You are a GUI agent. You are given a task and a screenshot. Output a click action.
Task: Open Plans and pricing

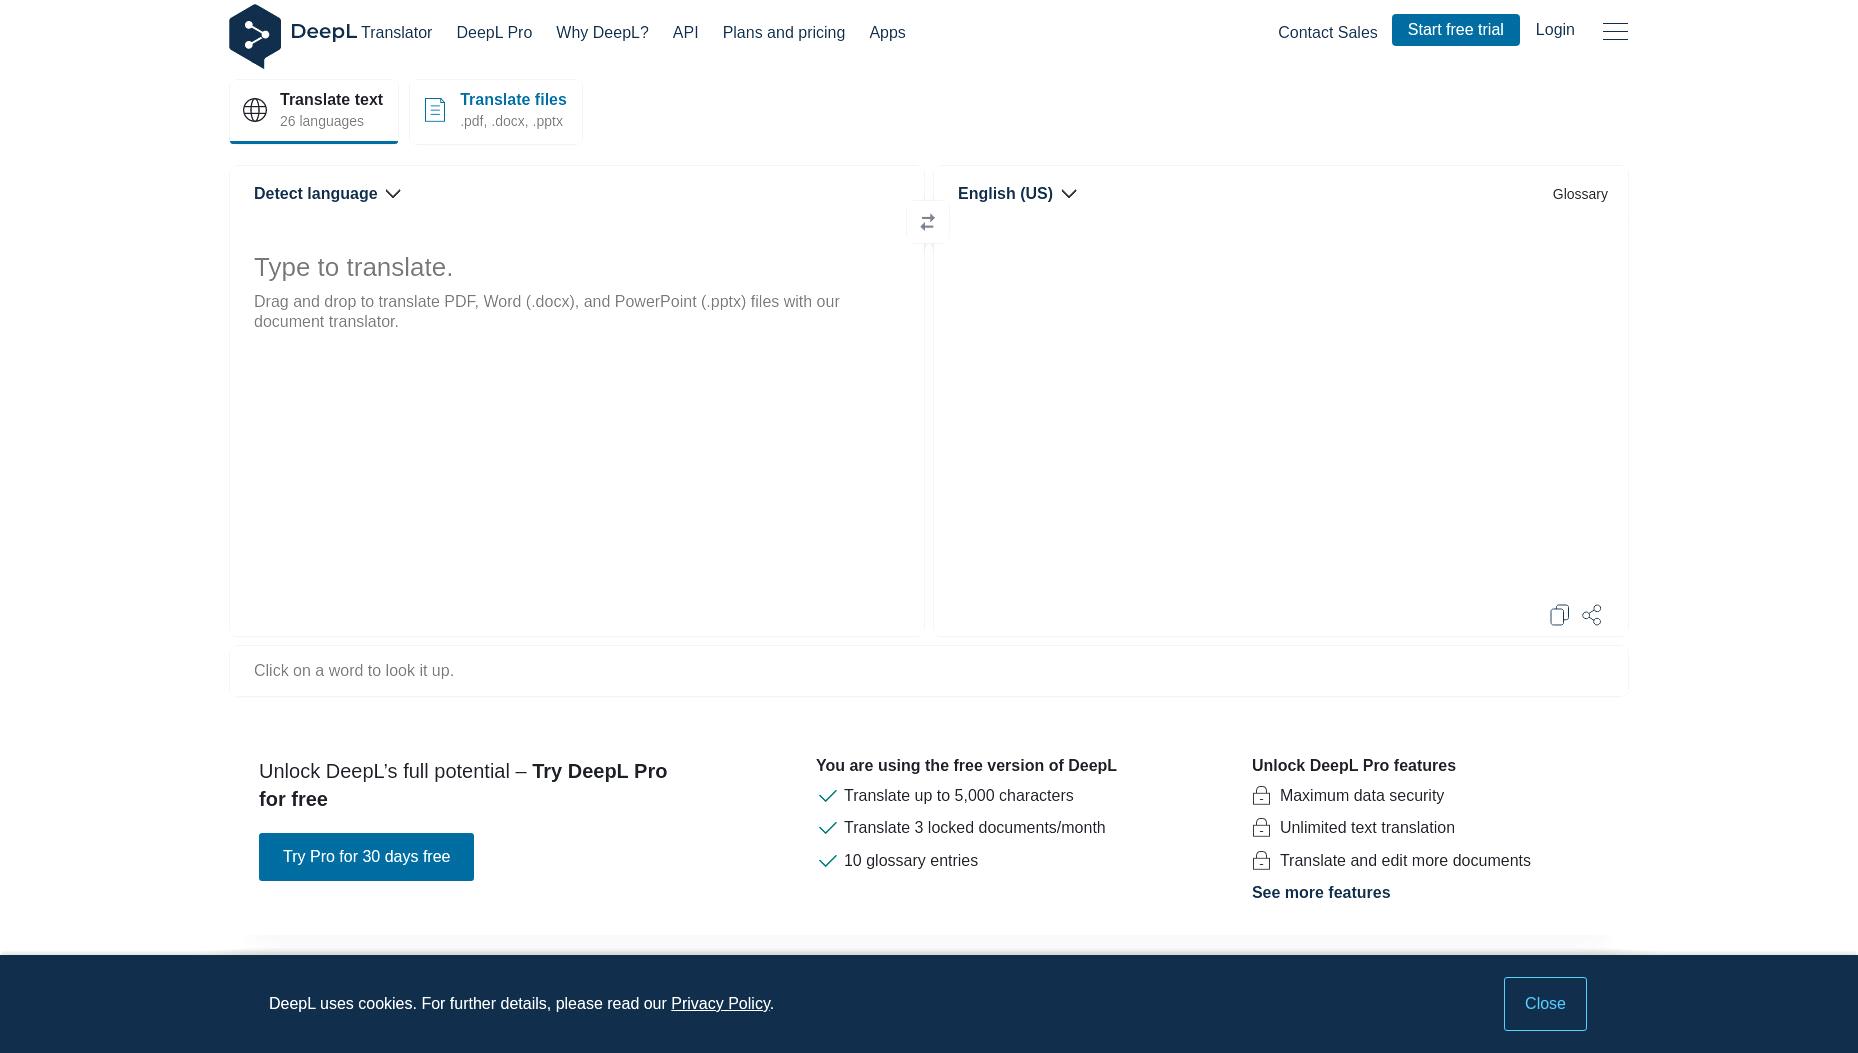coord(784,33)
